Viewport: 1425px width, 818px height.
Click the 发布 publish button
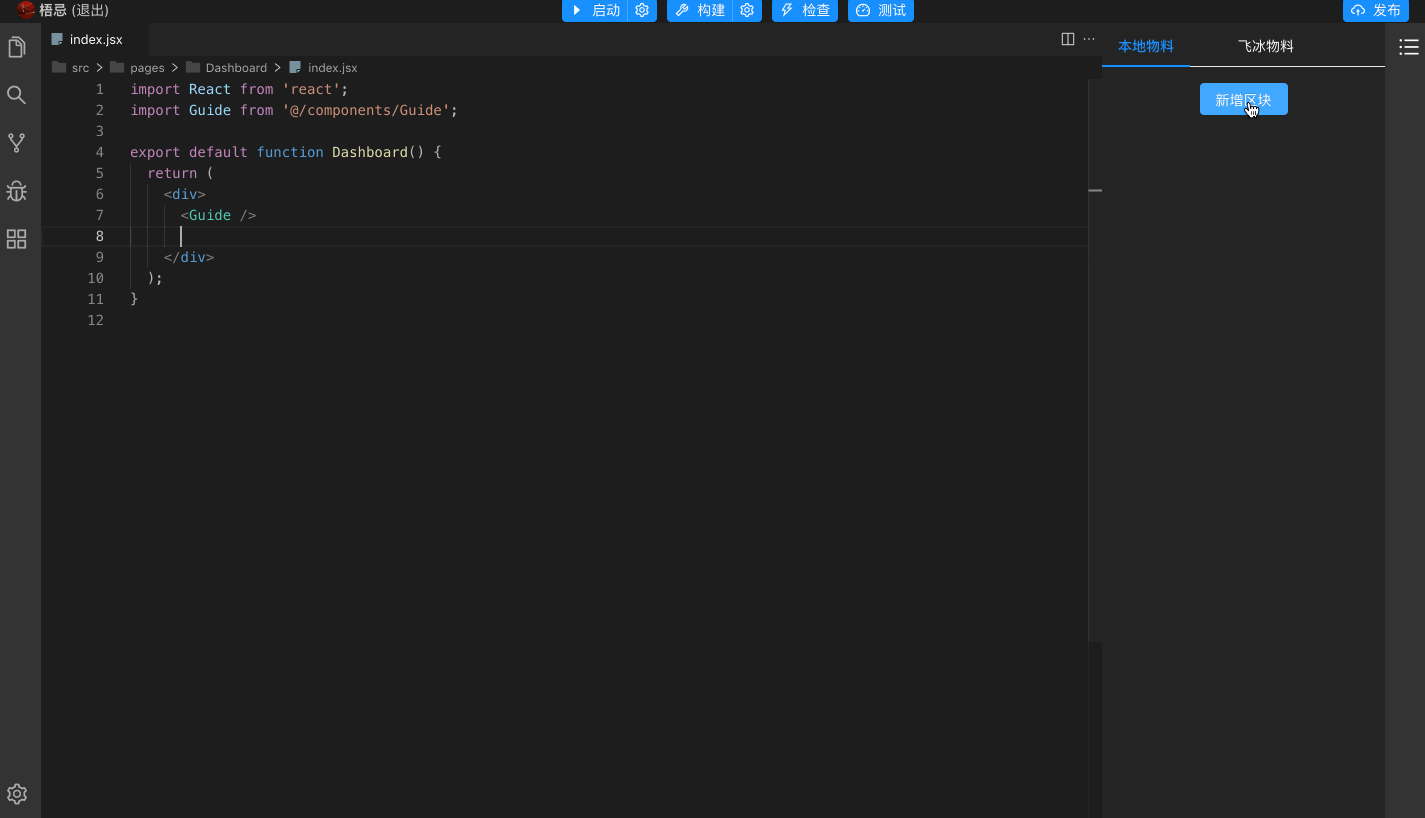coord(1376,10)
